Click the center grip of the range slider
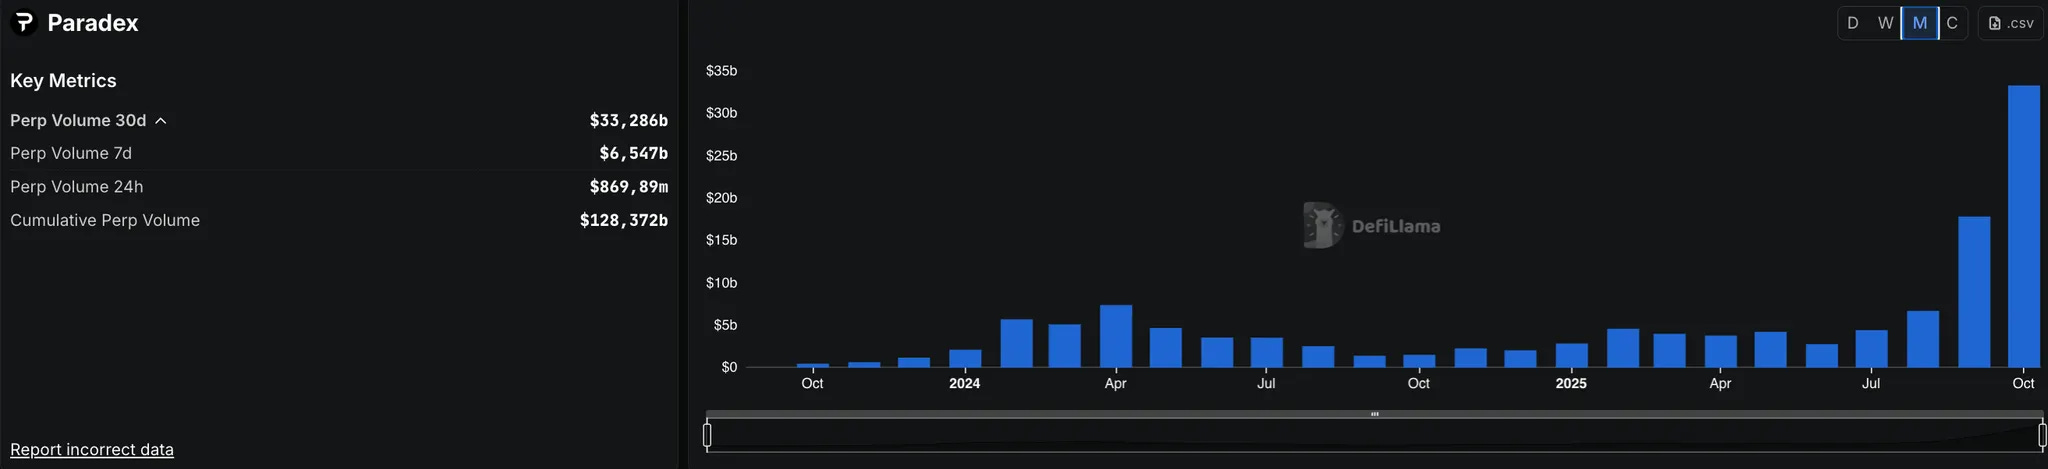 [1375, 414]
